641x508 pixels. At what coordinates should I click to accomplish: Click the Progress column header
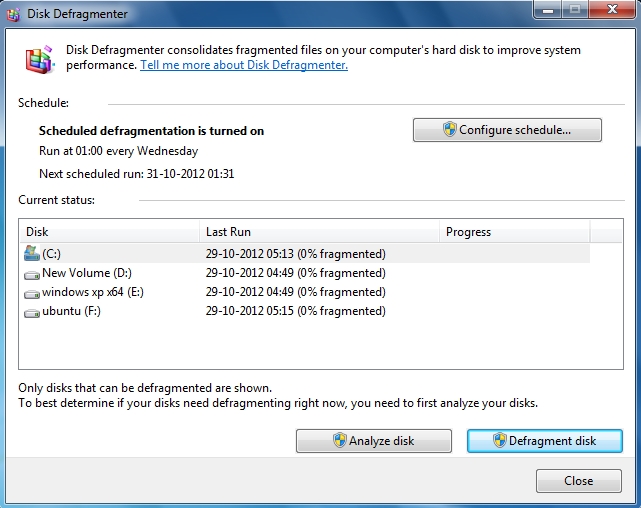(514, 232)
